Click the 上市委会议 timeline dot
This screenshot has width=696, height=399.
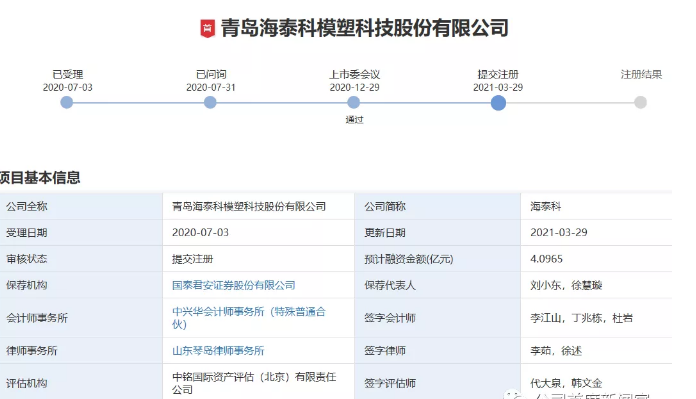click(354, 103)
